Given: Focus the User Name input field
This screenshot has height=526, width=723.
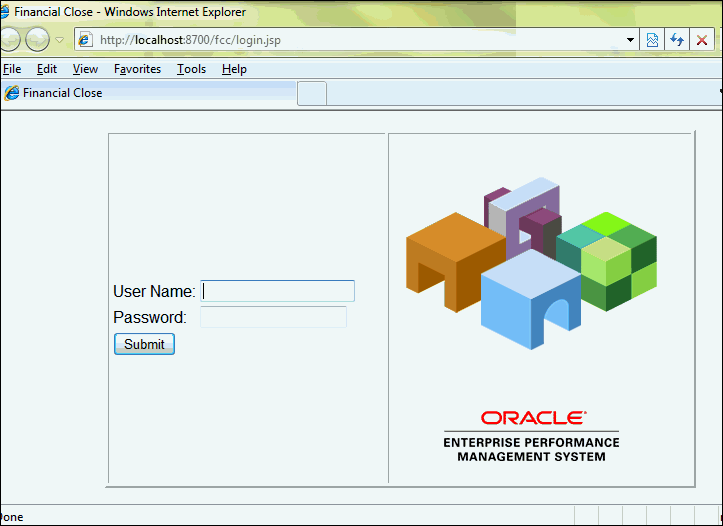Looking at the screenshot, I should [x=278, y=291].
